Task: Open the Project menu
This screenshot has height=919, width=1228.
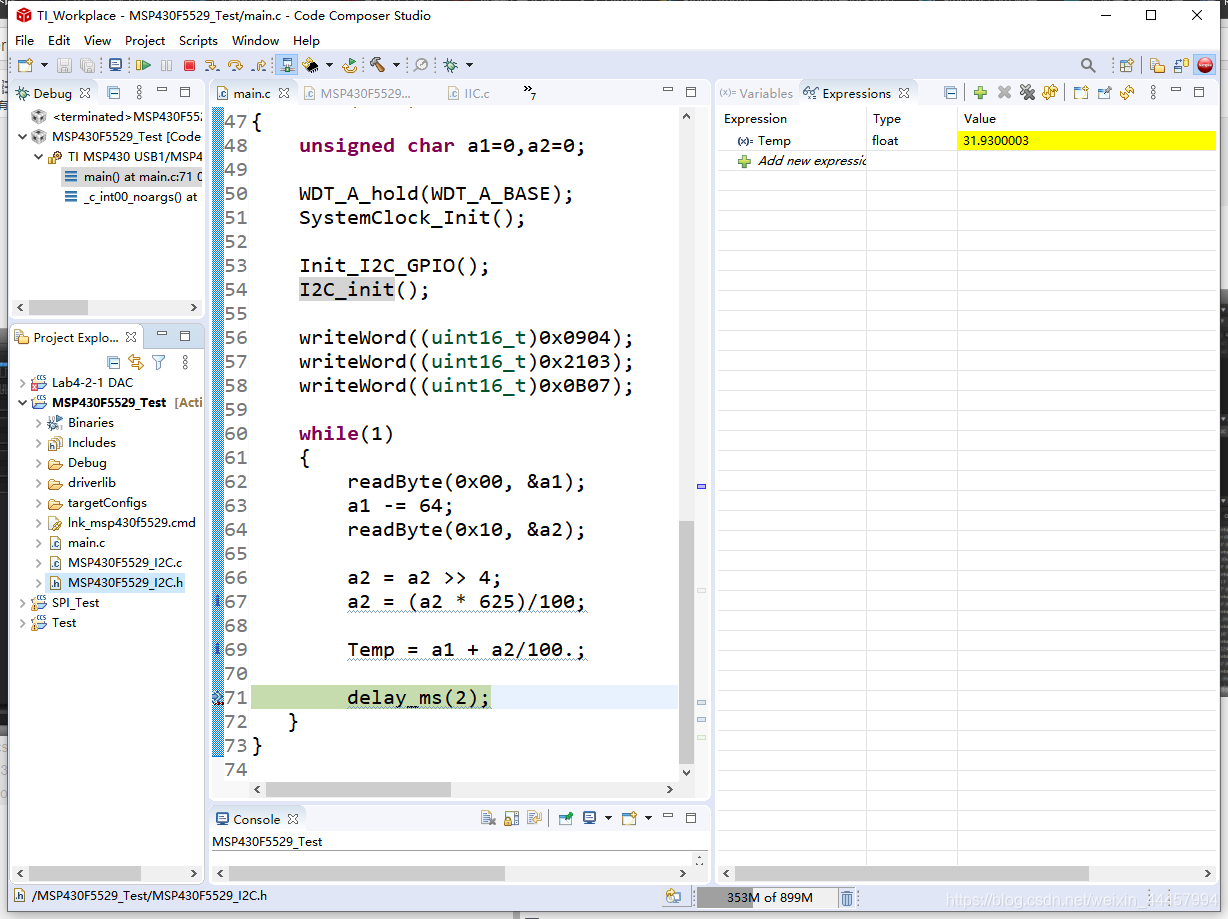Action: click(145, 40)
